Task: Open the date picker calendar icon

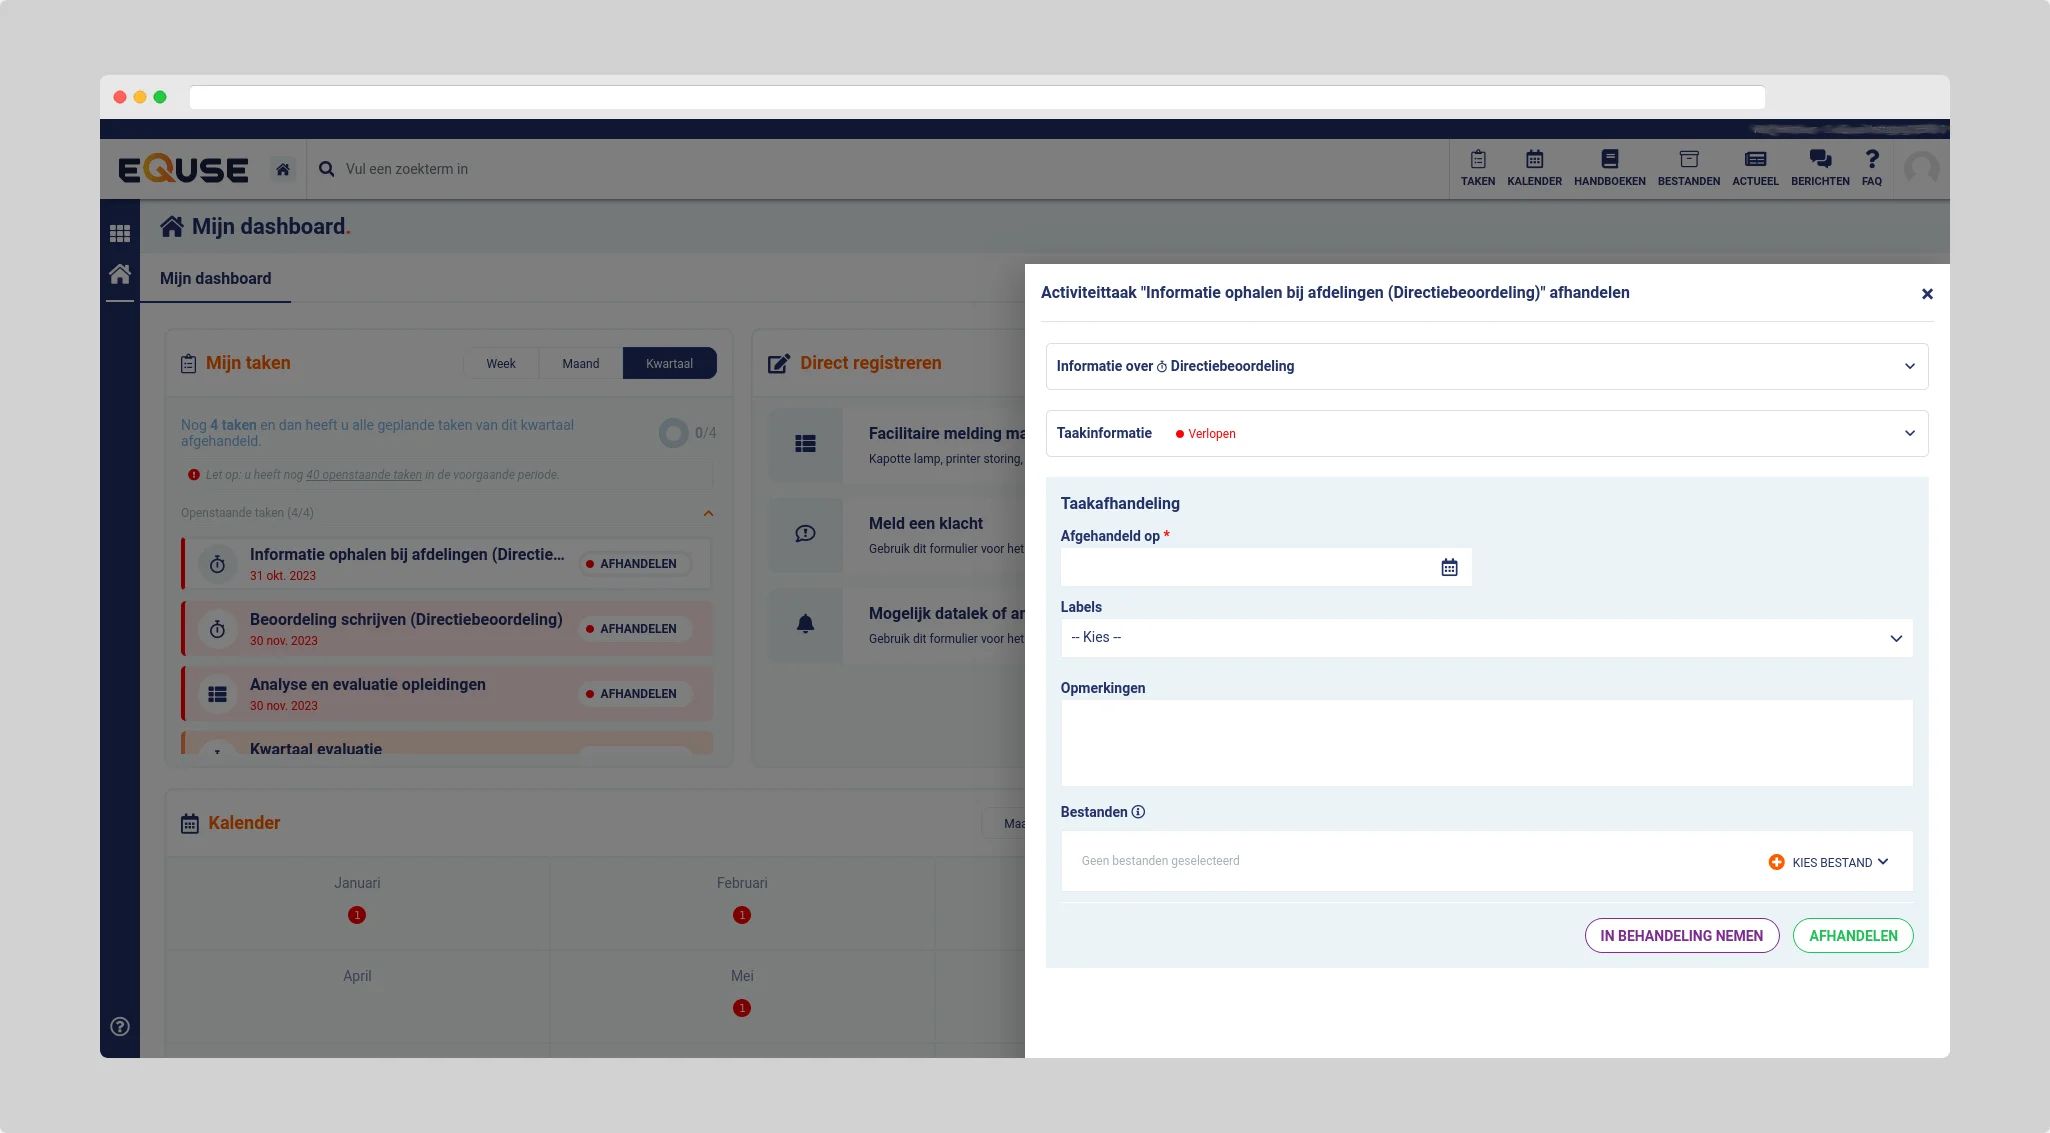Action: (1449, 567)
